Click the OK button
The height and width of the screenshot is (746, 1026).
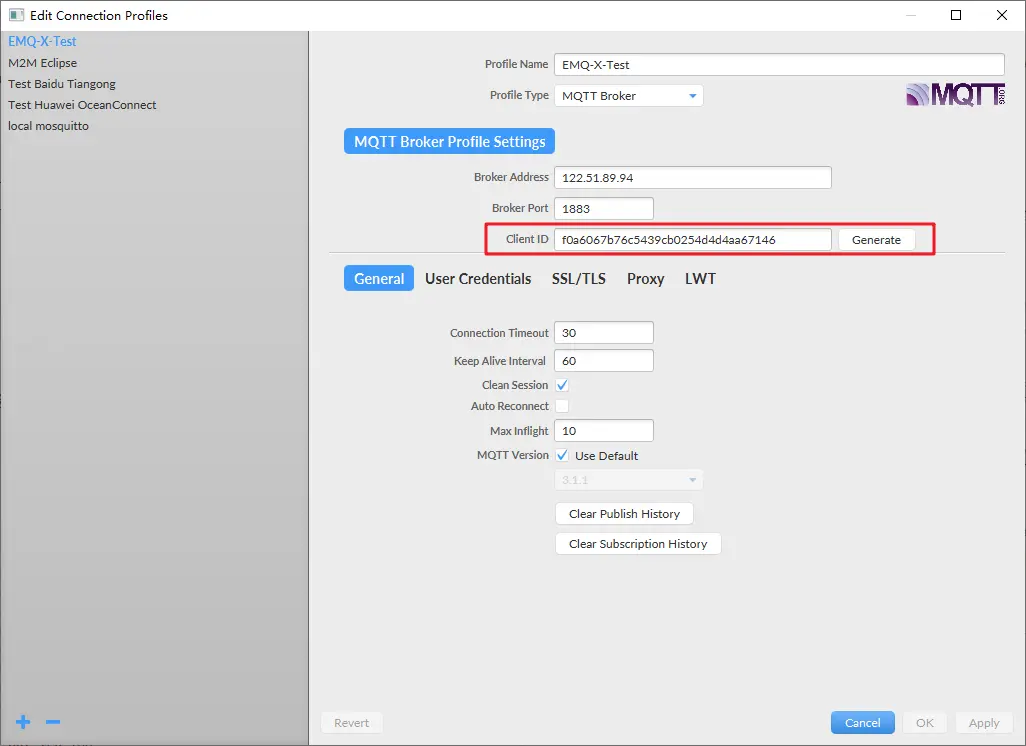925,722
